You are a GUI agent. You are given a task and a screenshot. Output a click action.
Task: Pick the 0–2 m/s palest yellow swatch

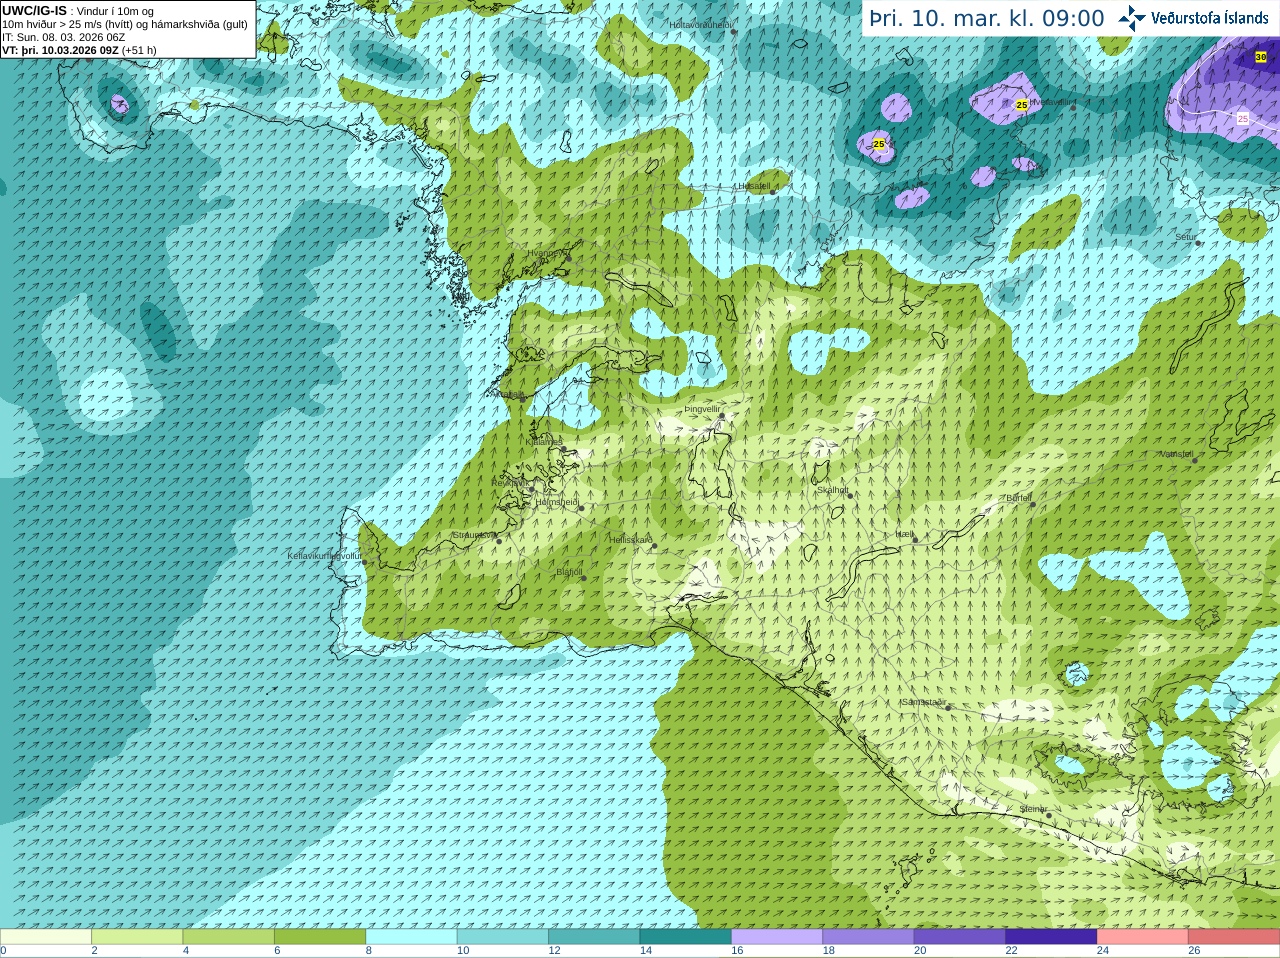click(x=46, y=937)
